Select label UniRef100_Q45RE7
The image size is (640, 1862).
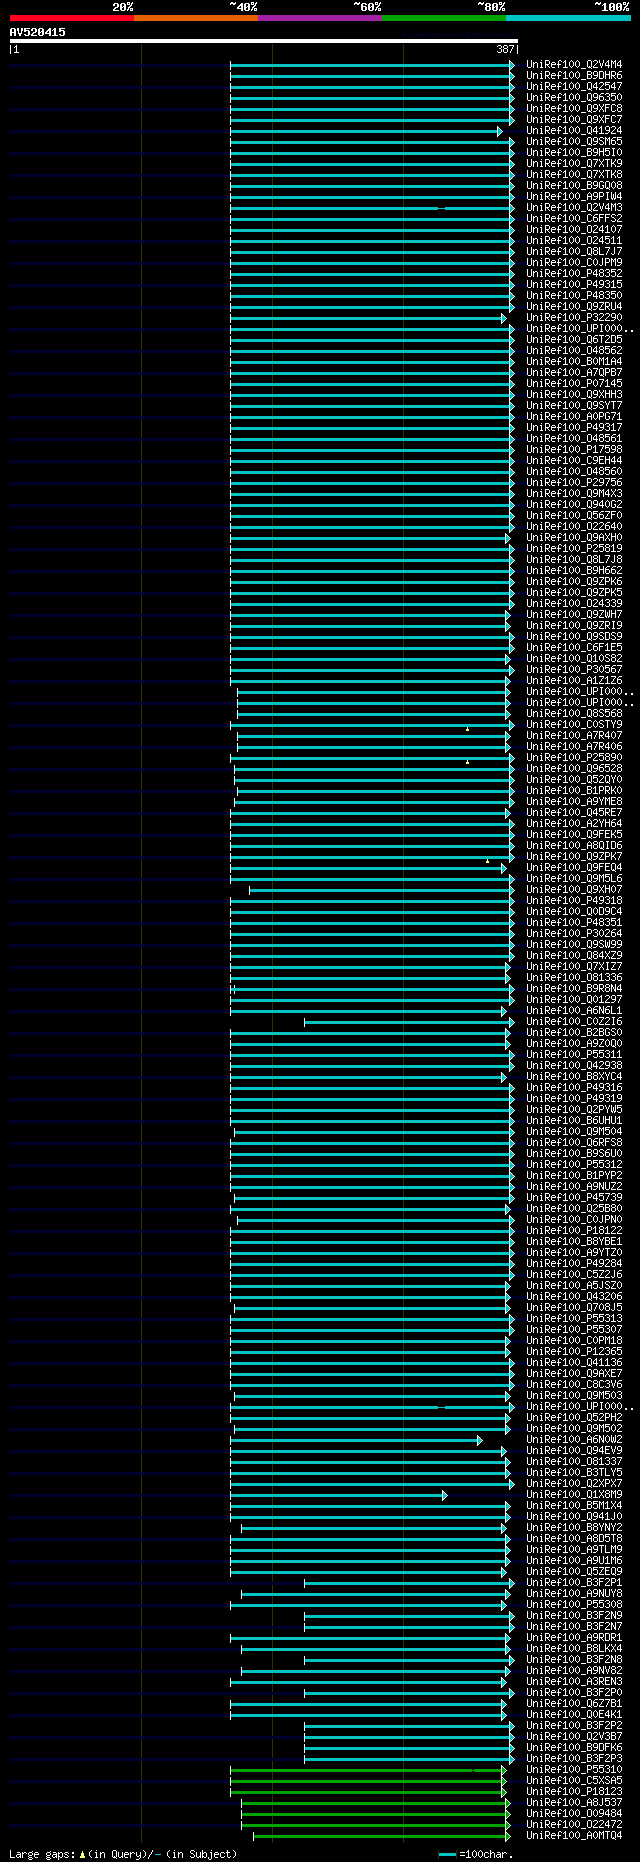(x=574, y=812)
